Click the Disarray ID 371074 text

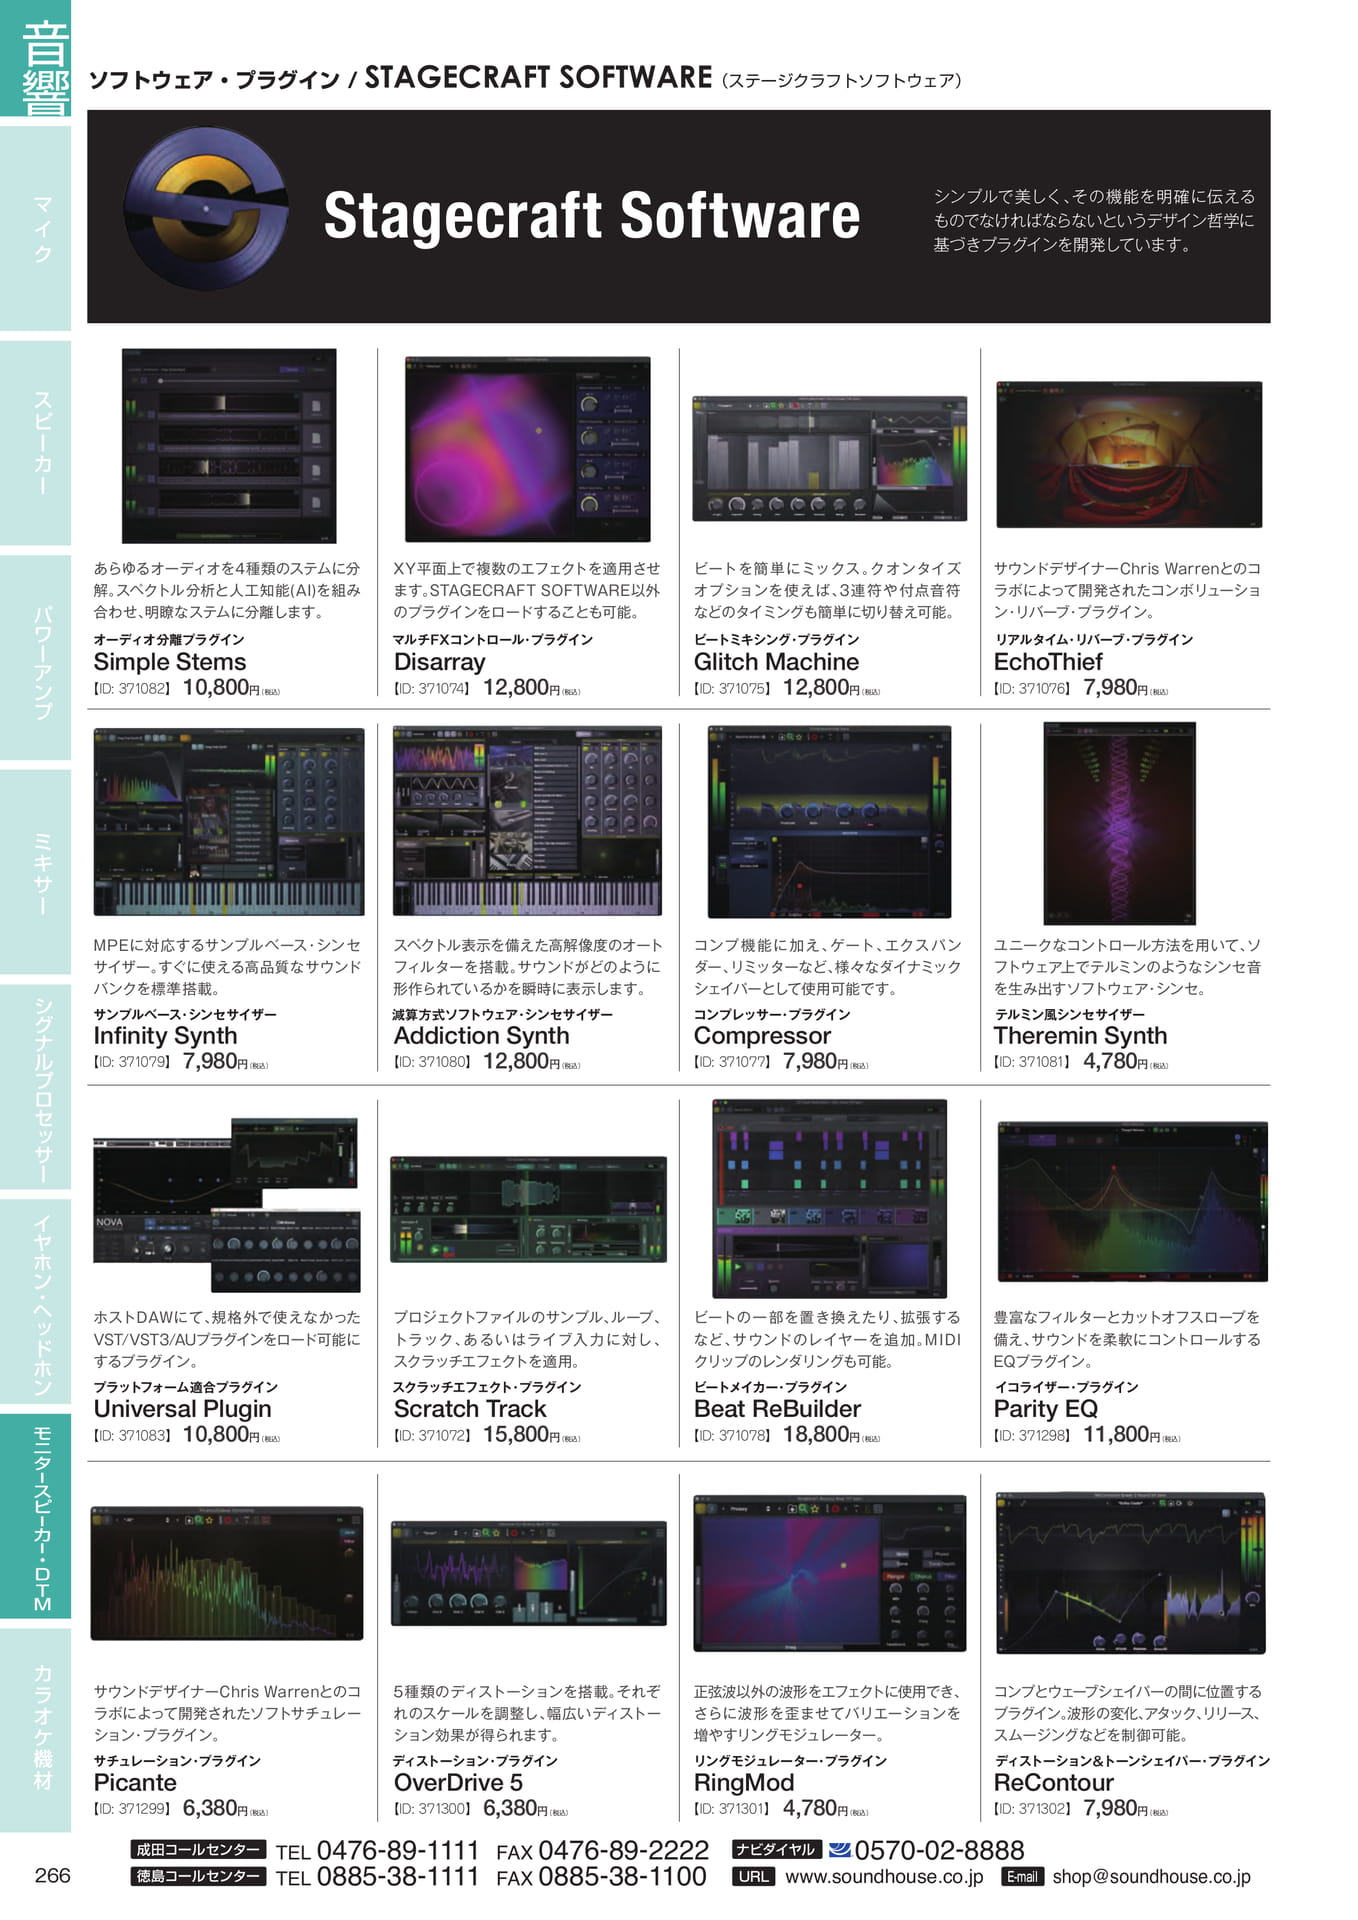[x=432, y=689]
